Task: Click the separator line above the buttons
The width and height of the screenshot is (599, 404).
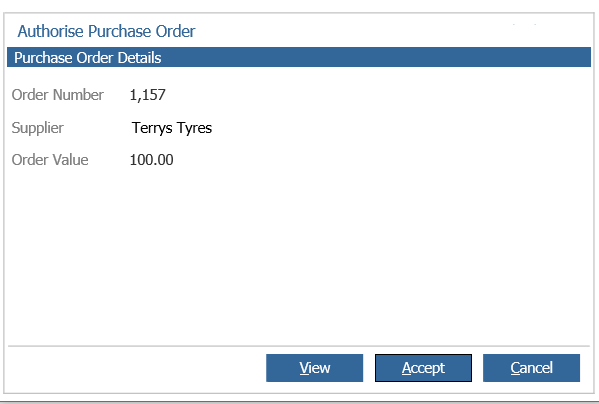Action: tap(299, 346)
